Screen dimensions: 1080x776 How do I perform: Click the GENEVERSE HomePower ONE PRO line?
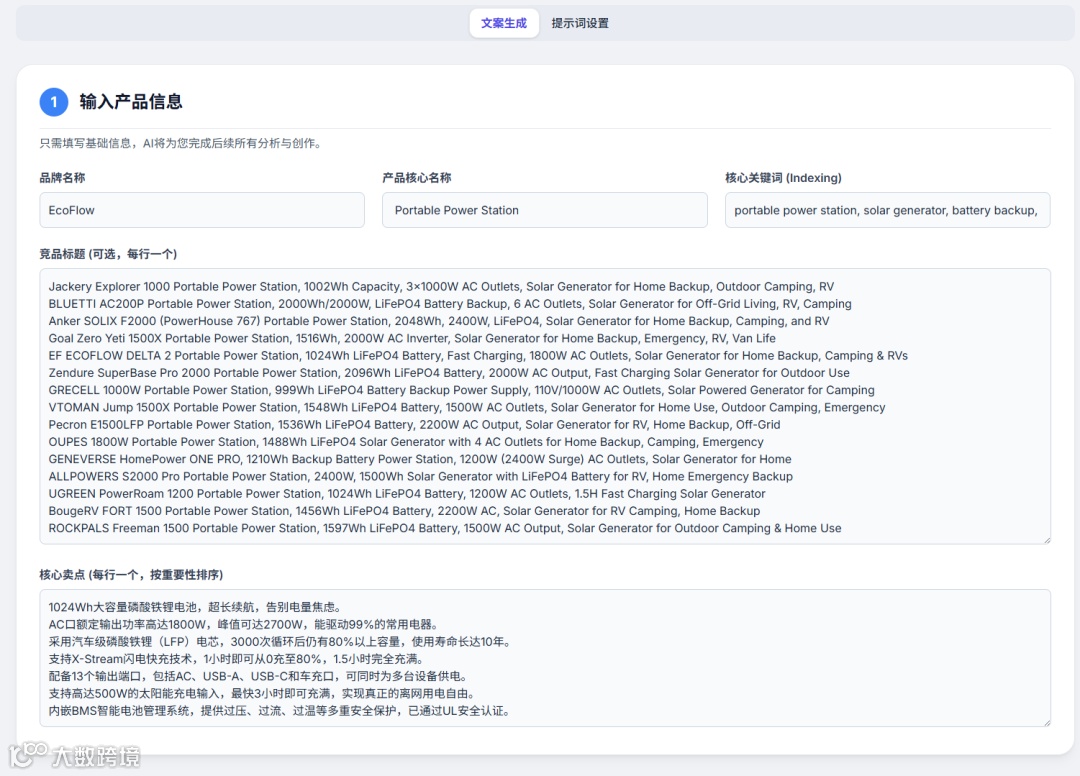[x=420, y=459]
